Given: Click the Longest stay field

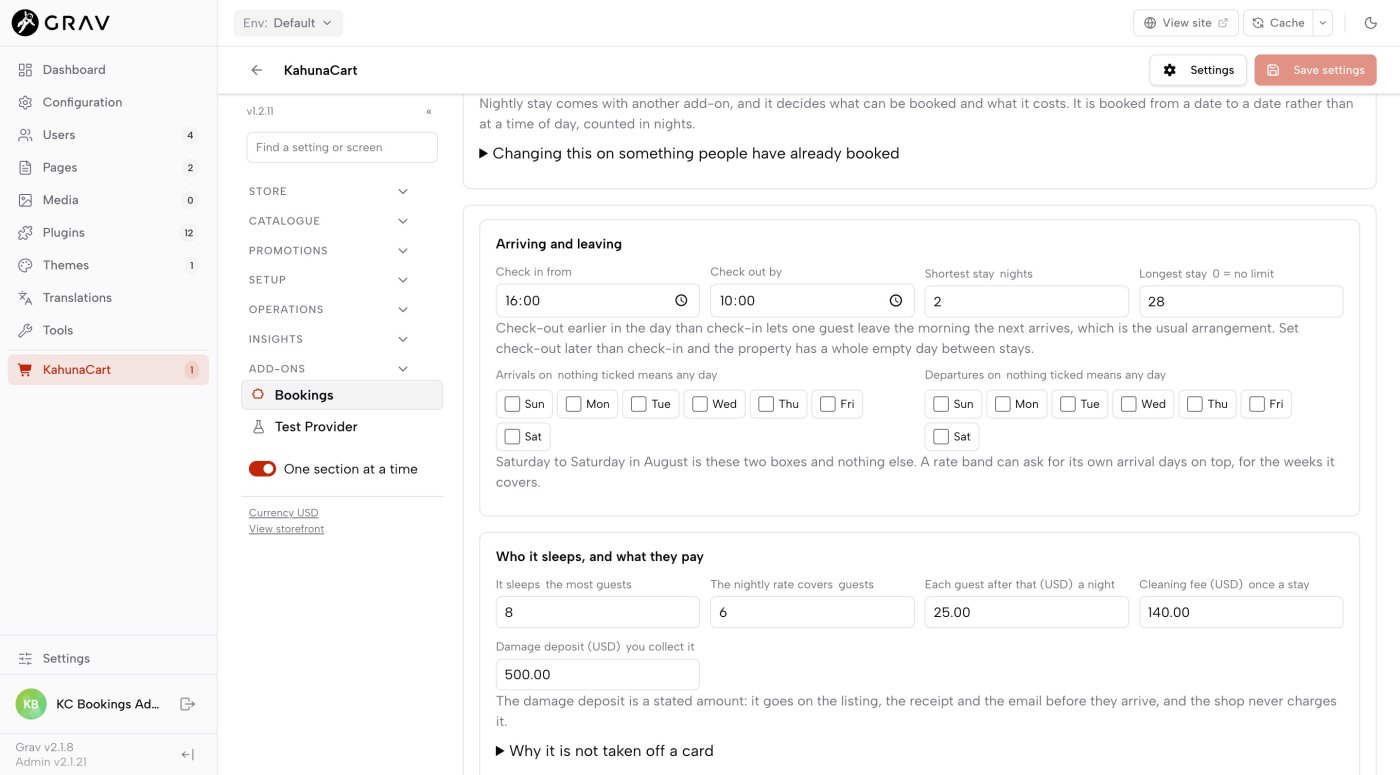Looking at the screenshot, I should pyautogui.click(x=1241, y=301).
